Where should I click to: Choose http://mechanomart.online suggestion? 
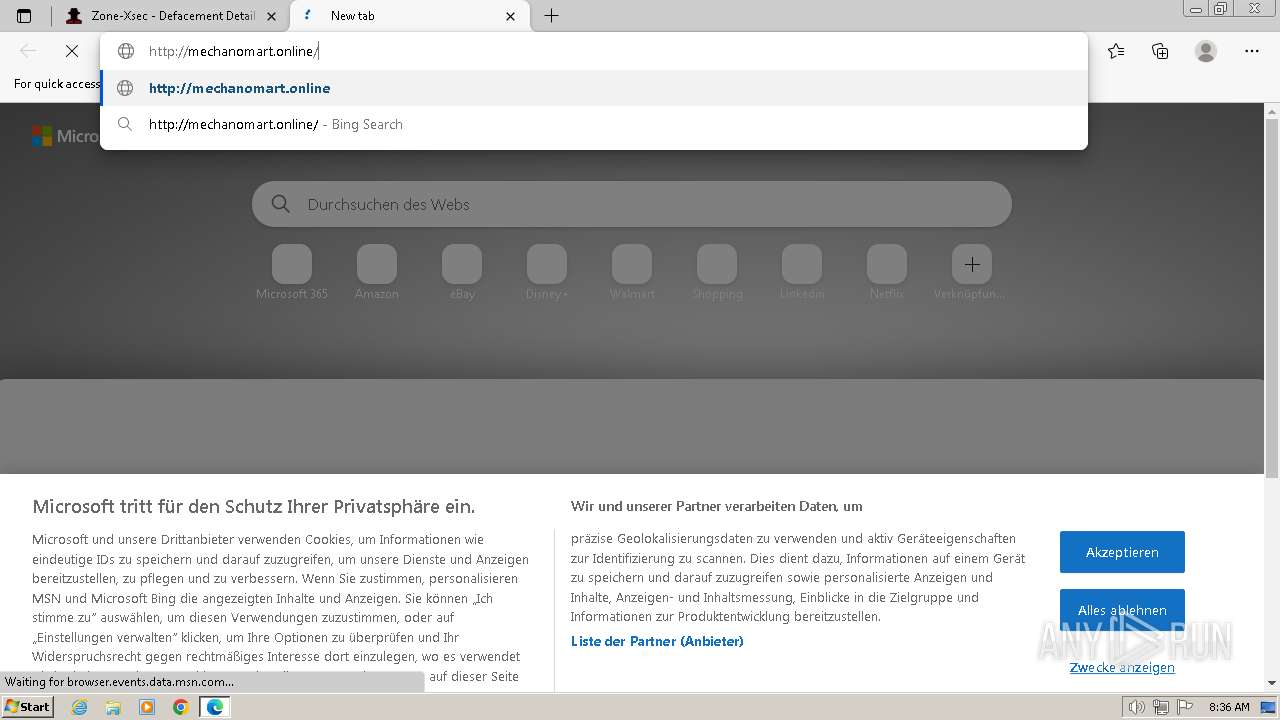pos(594,88)
